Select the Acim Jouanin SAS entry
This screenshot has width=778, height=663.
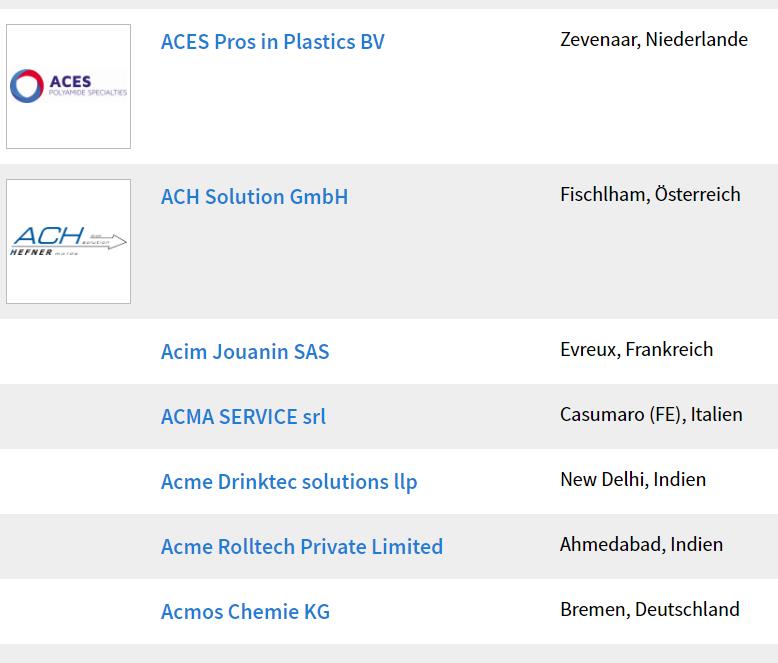(x=245, y=351)
